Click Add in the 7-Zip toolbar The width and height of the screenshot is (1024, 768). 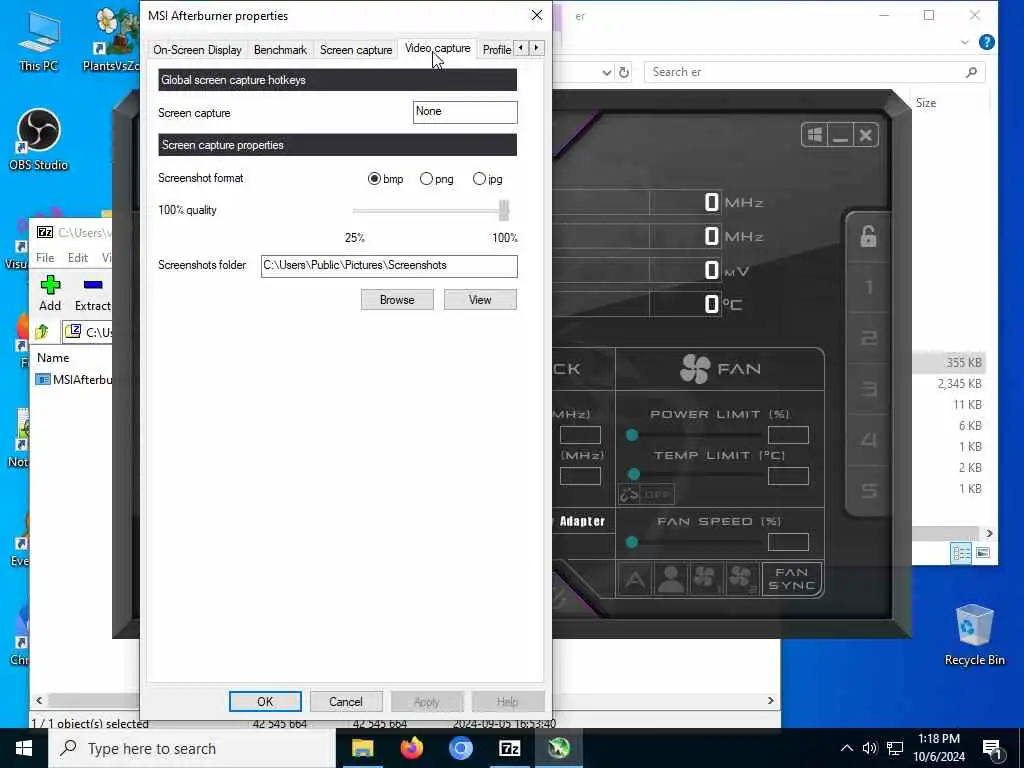[50, 293]
